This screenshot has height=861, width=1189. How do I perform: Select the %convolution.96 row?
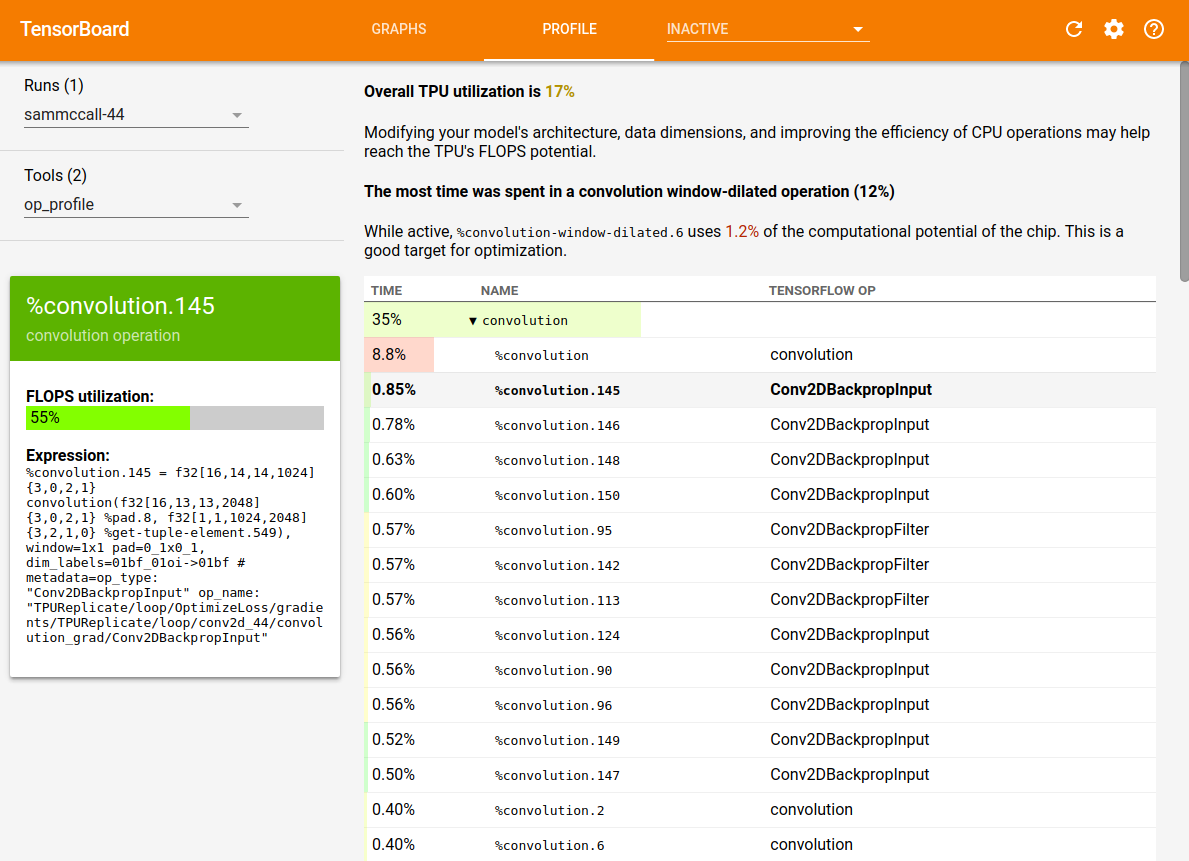(760, 704)
